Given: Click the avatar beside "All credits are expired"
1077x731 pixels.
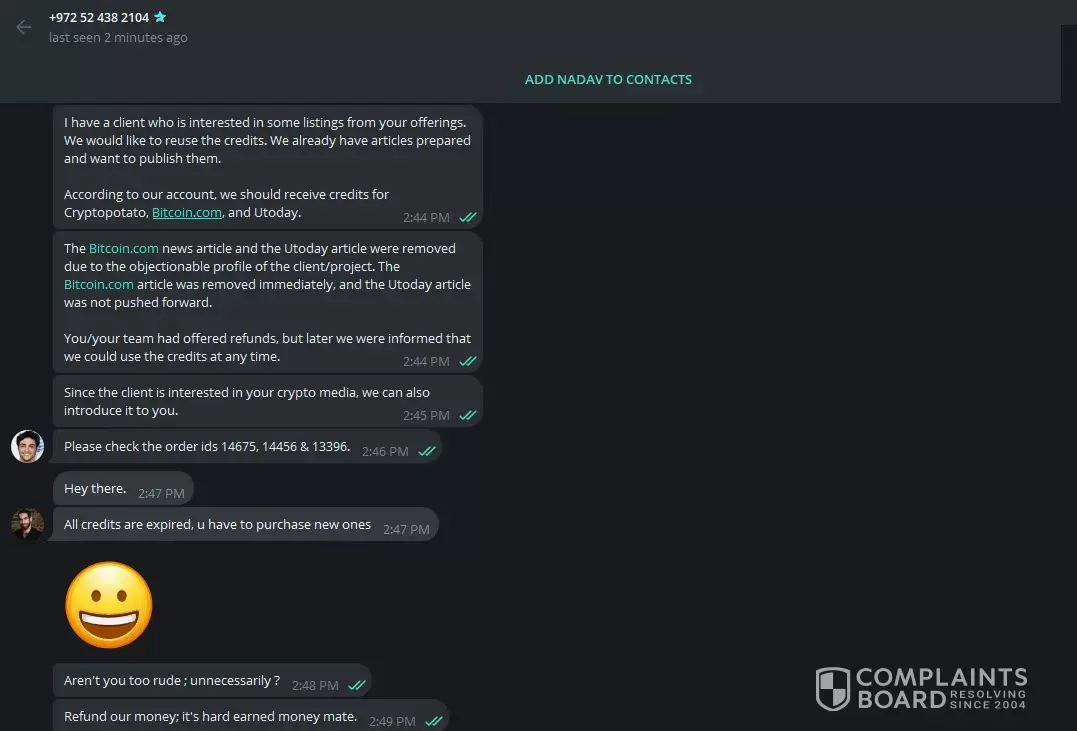Looking at the screenshot, I should click(27, 524).
